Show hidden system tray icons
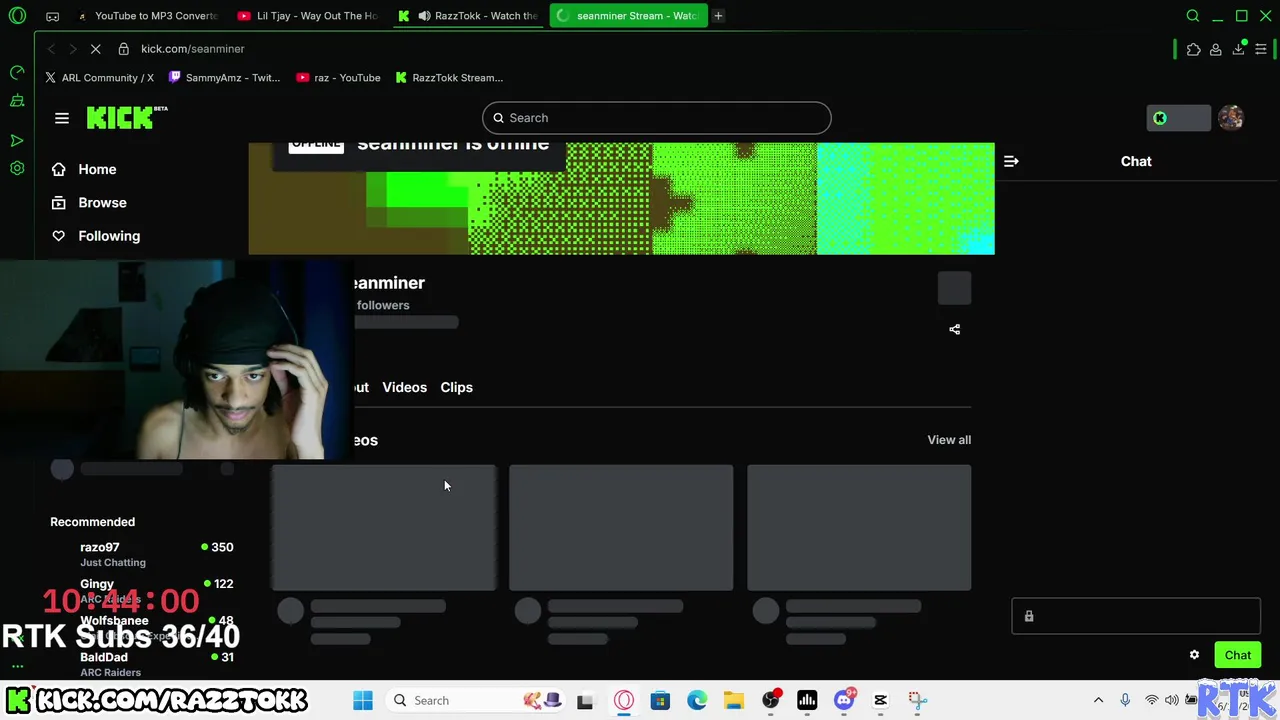This screenshot has height=720, width=1280. (x=1098, y=700)
